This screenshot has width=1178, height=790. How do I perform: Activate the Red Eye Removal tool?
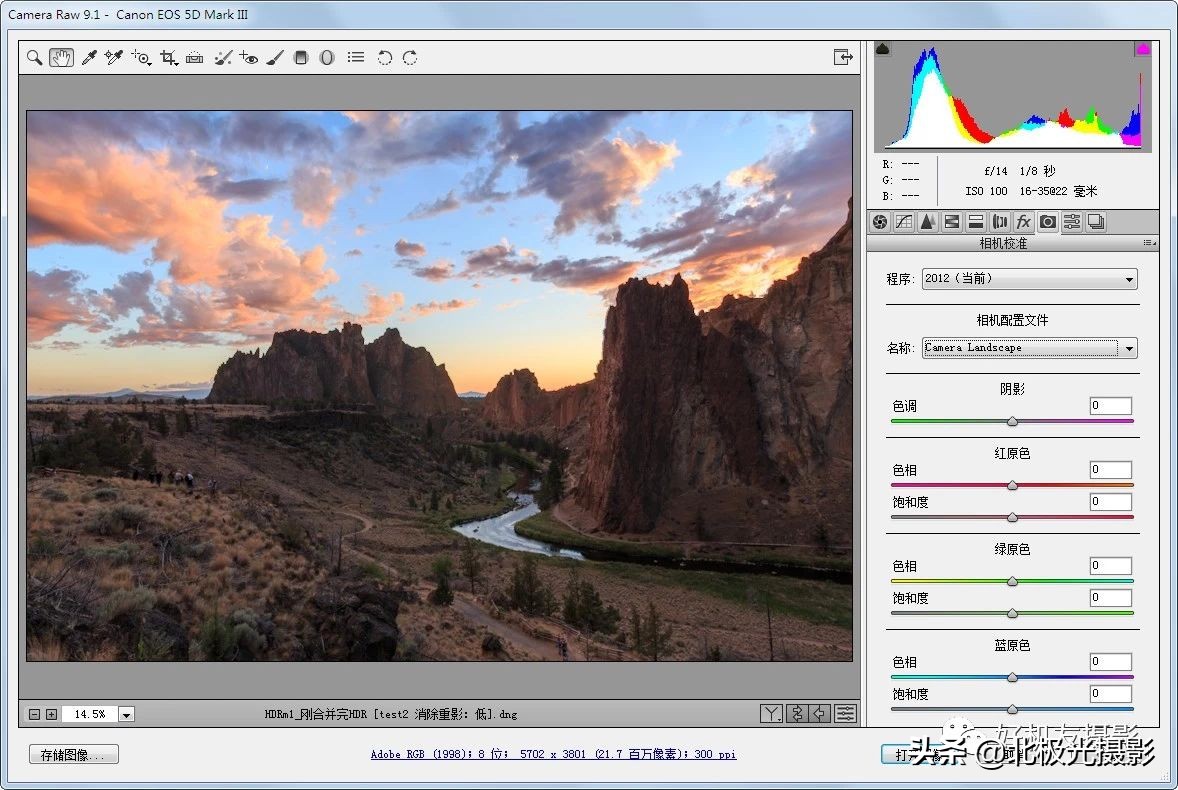tap(249, 58)
